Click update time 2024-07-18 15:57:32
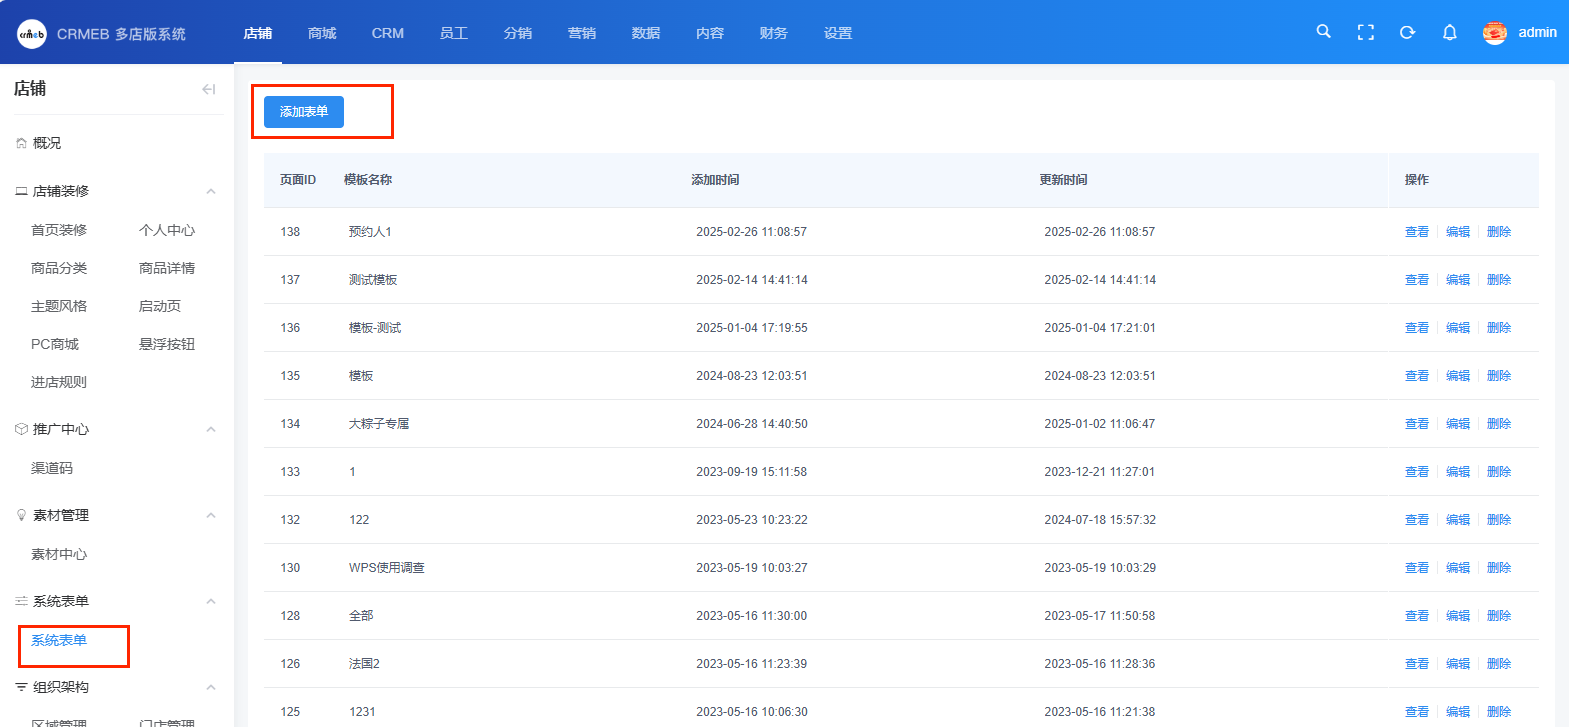1569x727 pixels. 1100,520
